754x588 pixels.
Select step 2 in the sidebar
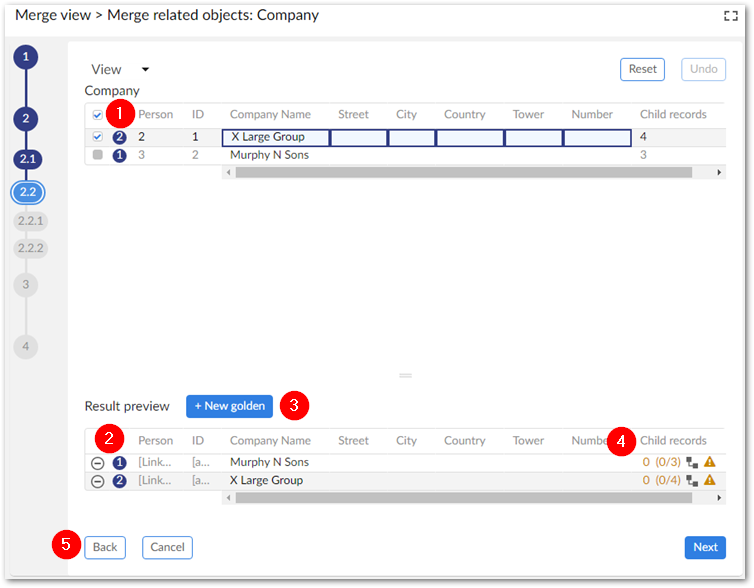(x=26, y=118)
